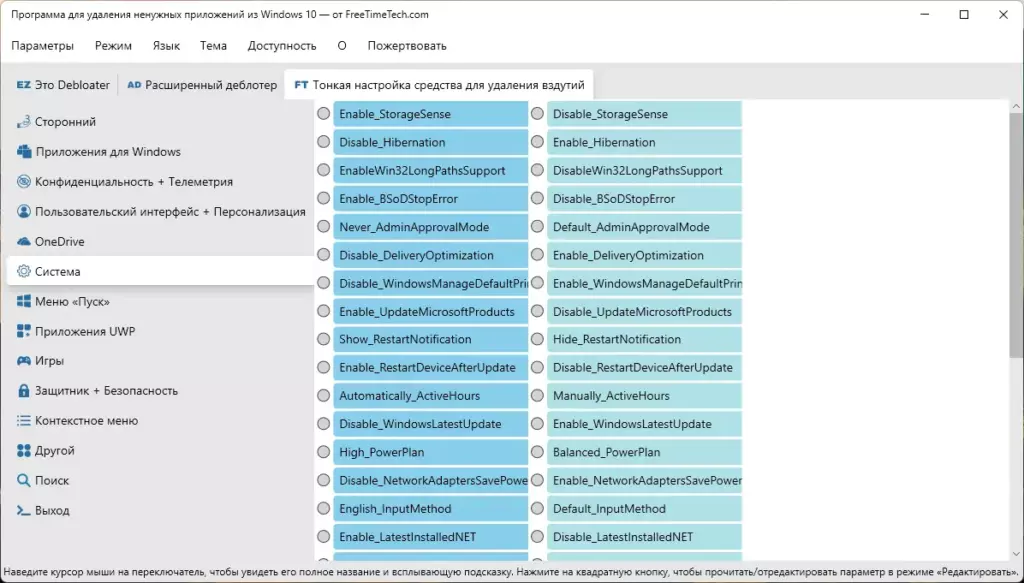This screenshot has height=583, width=1024.
Task: Click the AD icon of Расширенный деблотер tab
Action: point(134,85)
